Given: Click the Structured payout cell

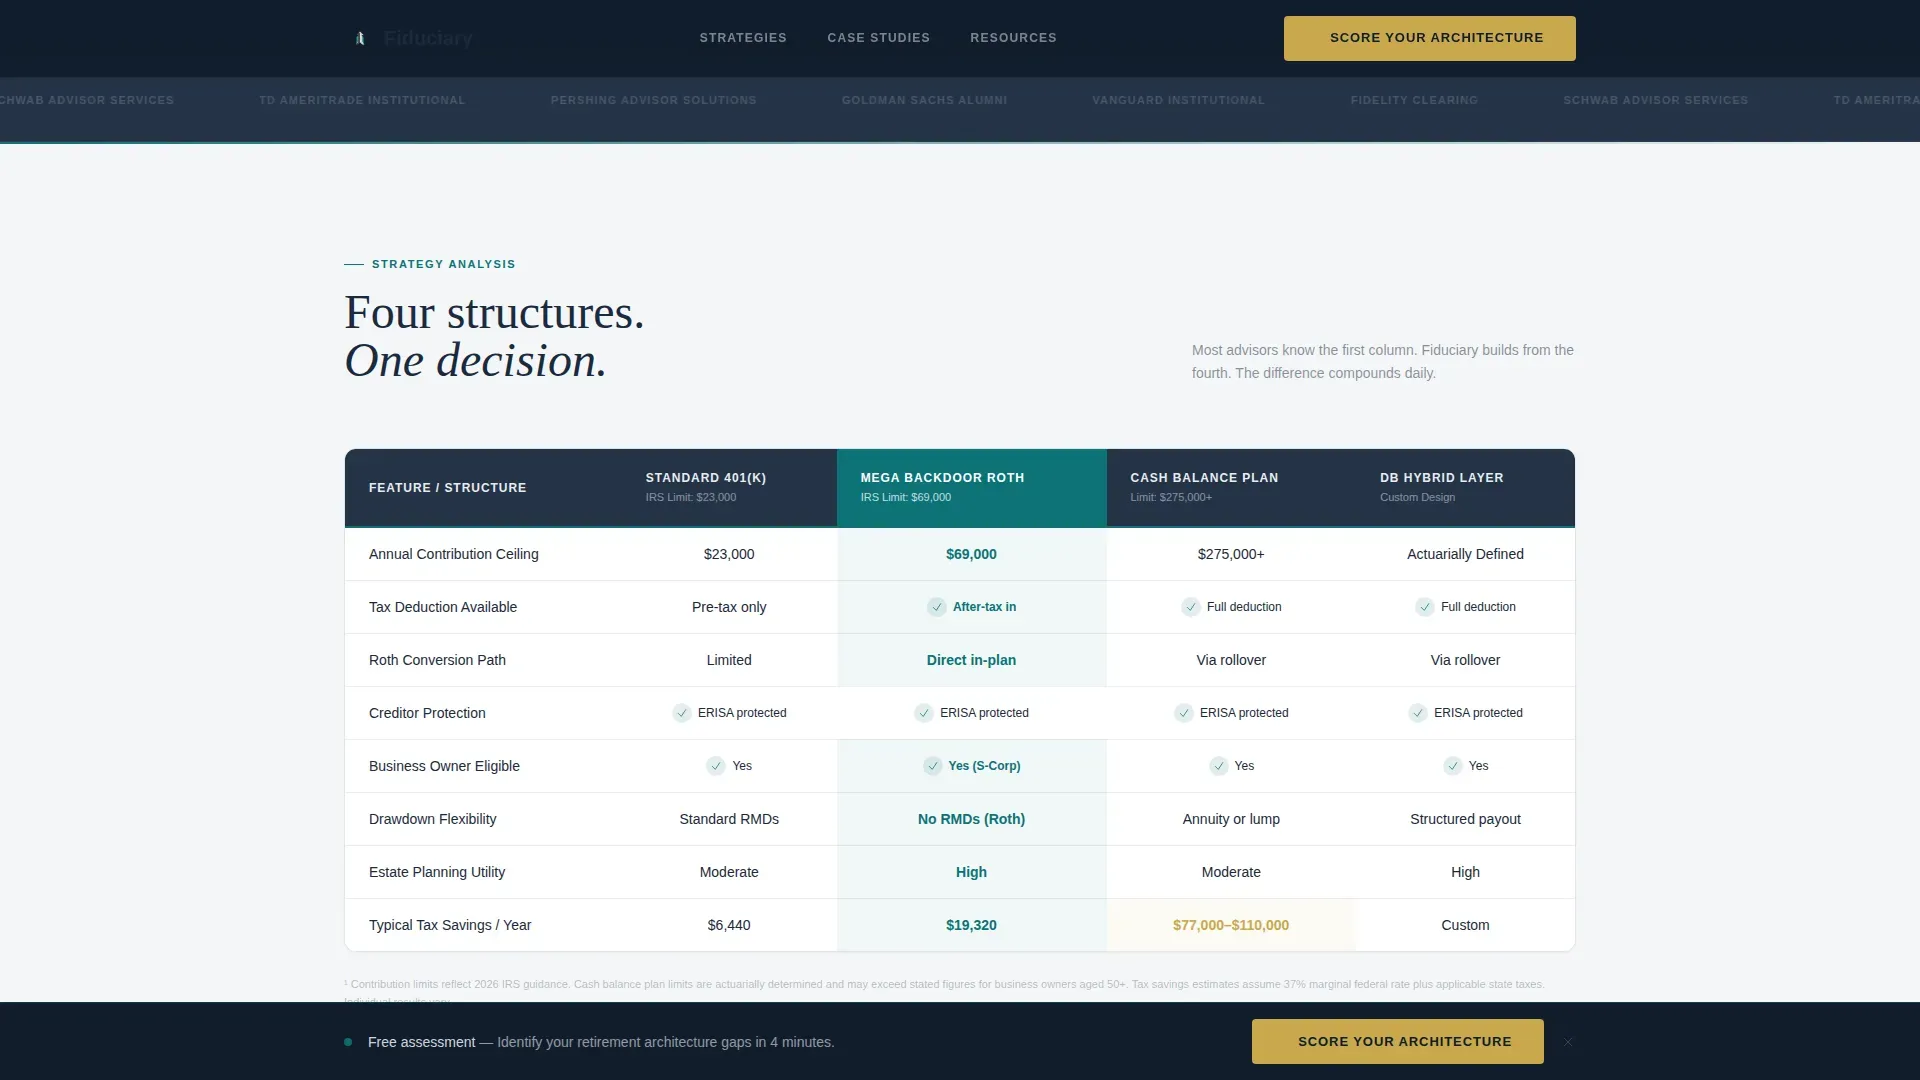Looking at the screenshot, I should (1465, 819).
